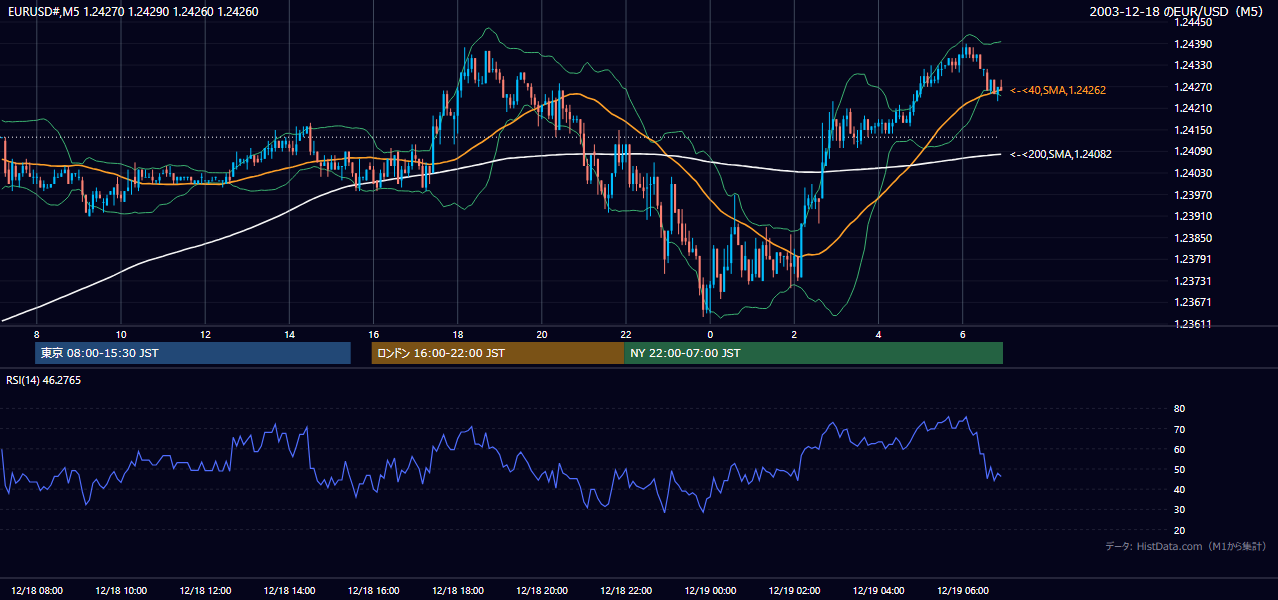
Task: Click RSI level 80 on scale
Action: click(1179, 409)
